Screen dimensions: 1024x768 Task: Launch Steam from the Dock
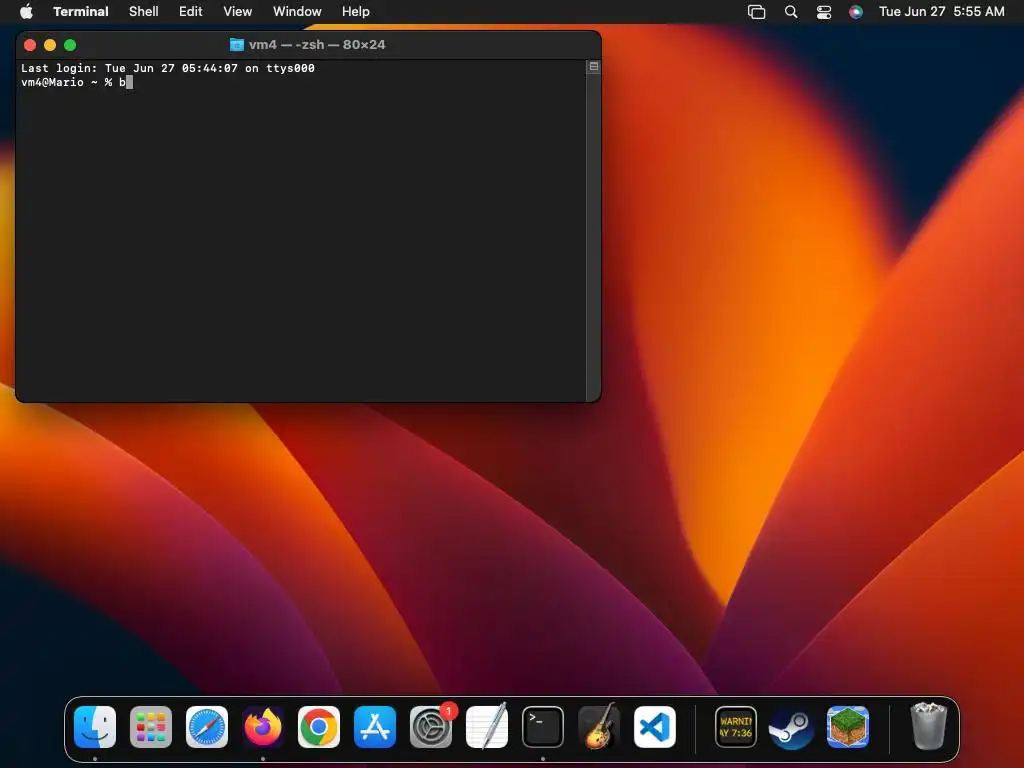792,726
